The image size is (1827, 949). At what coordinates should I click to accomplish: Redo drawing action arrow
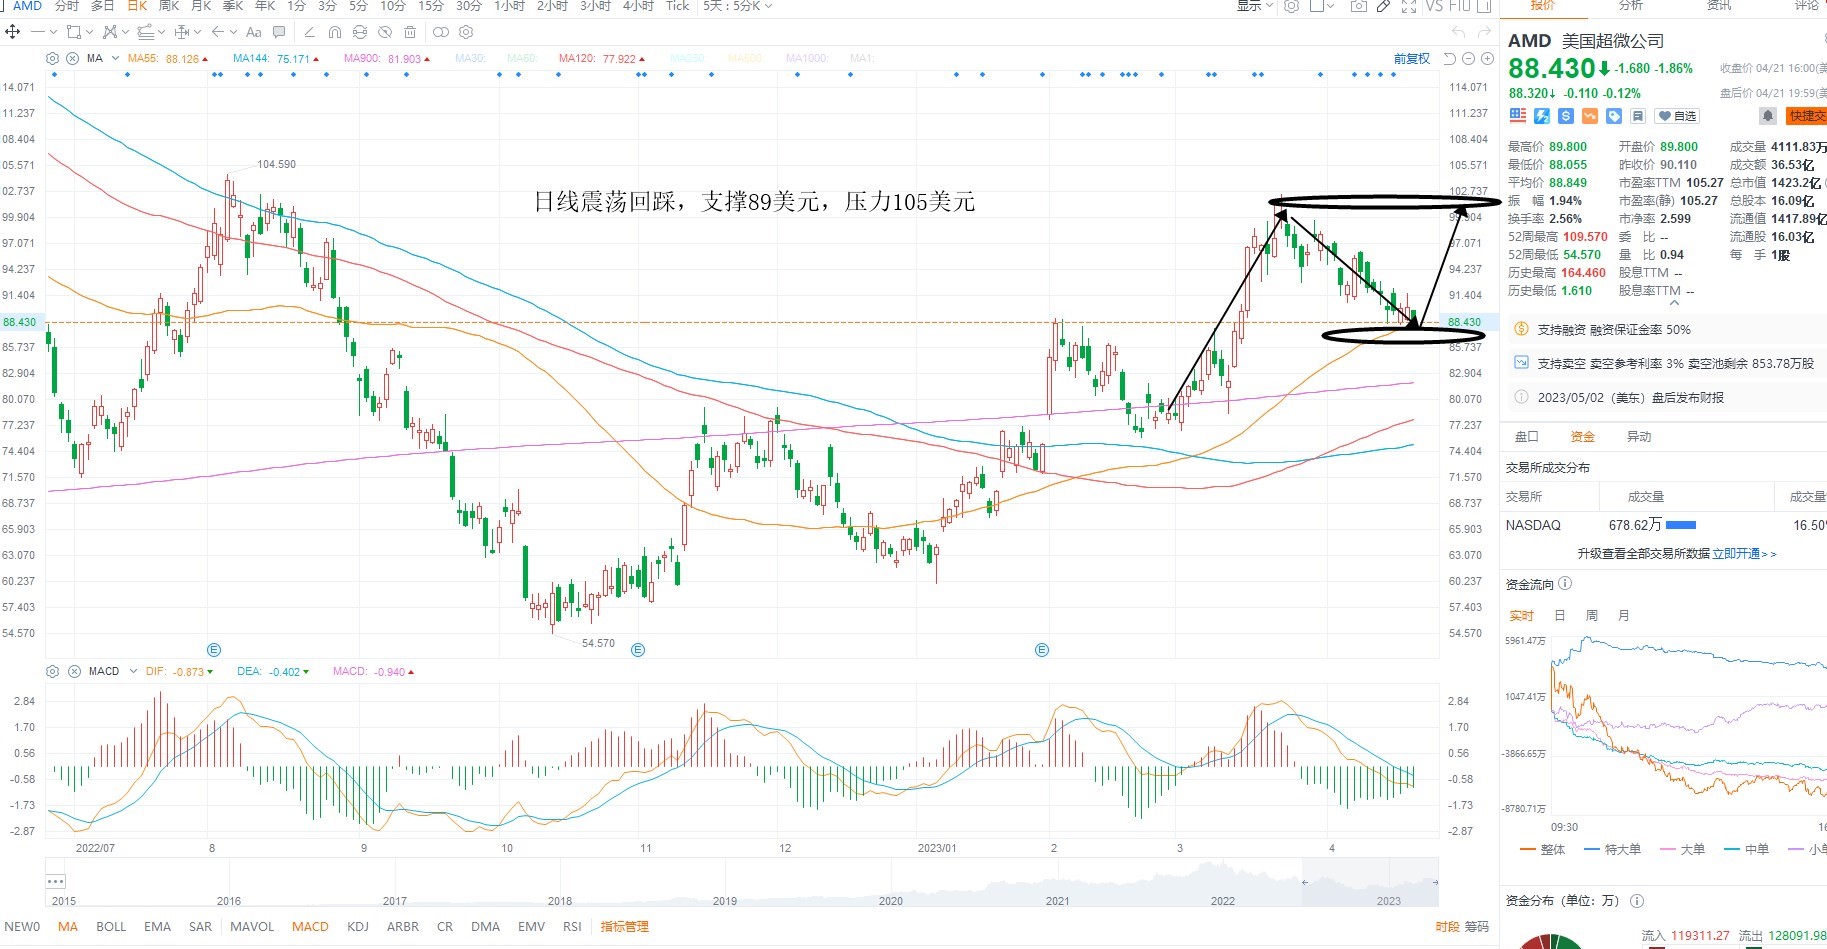point(1484,32)
